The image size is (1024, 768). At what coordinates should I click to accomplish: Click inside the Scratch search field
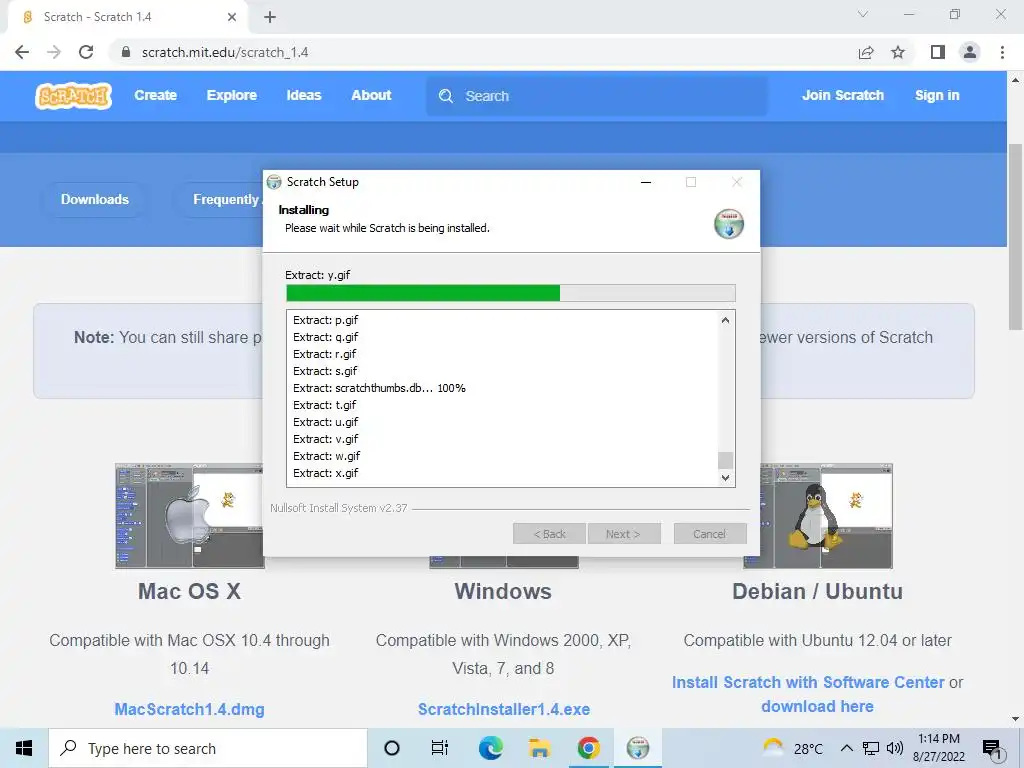pos(597,96)
